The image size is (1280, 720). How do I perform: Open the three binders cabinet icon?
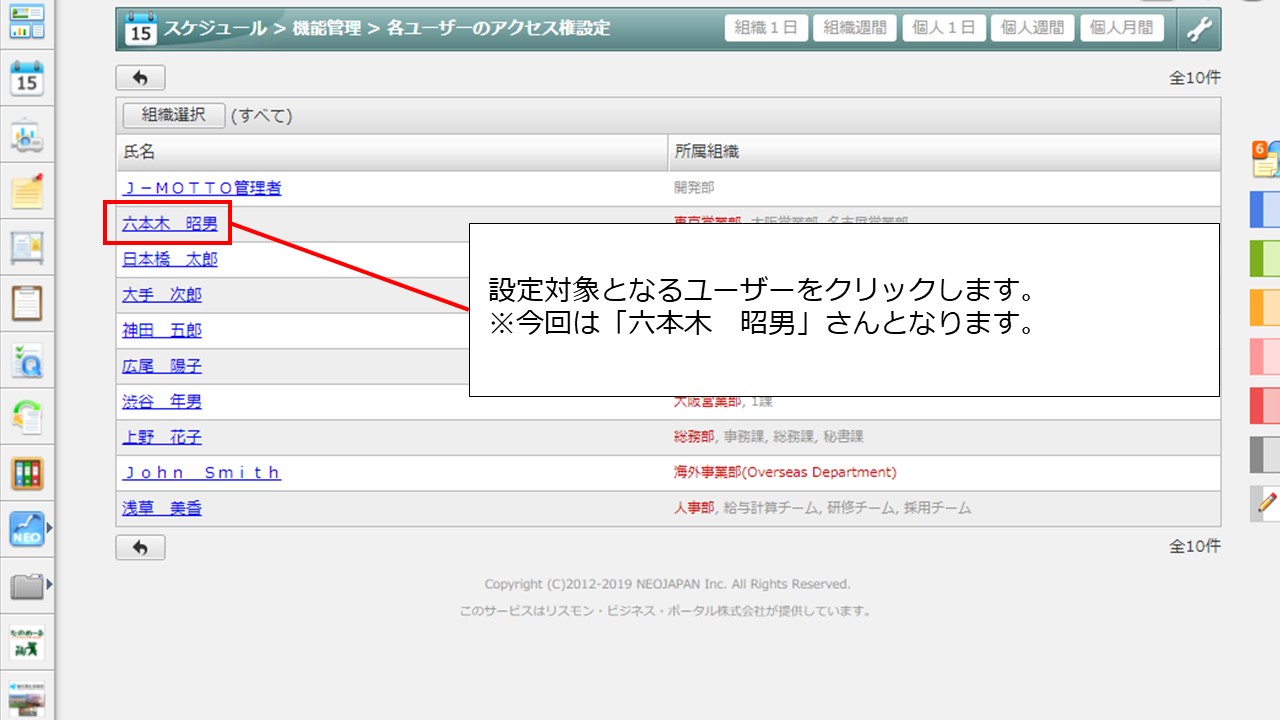pos(27,474)
